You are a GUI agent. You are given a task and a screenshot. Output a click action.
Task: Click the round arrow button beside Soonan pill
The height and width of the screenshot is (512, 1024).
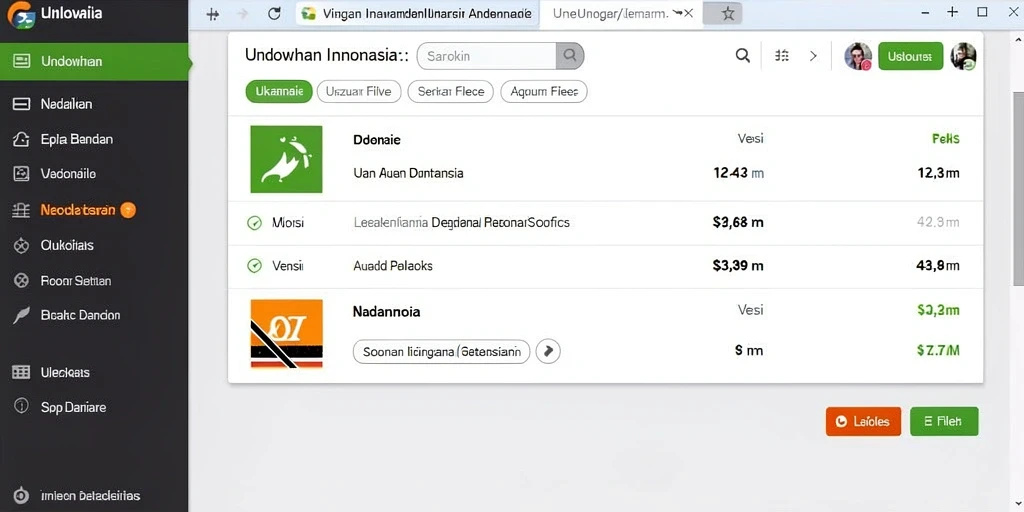(548, 351)
